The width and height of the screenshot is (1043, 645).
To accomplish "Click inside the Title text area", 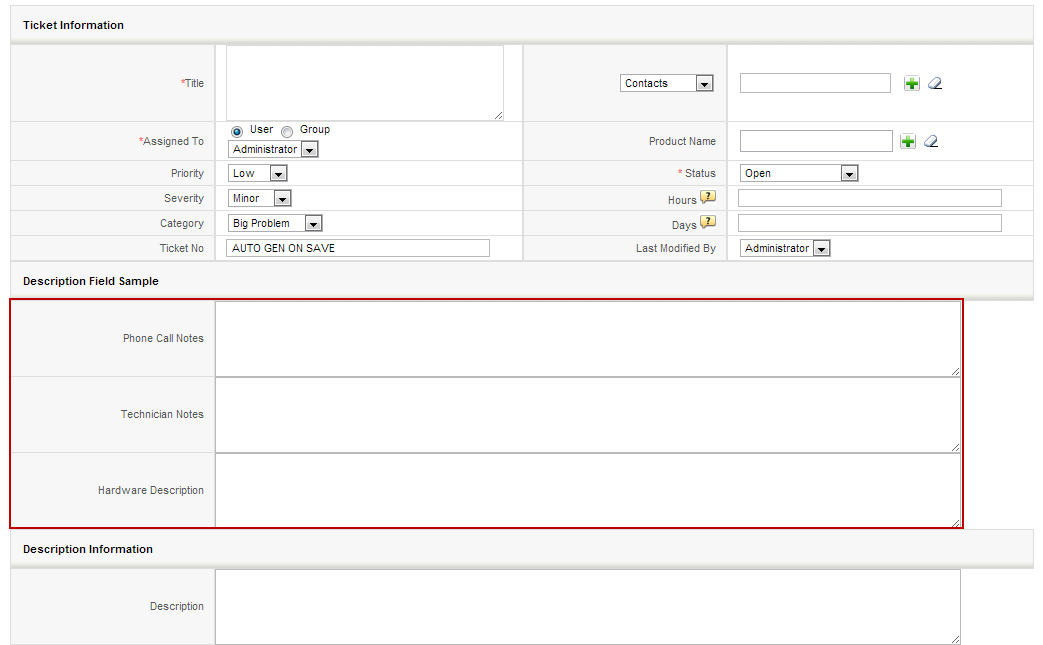I will coord(364,83).
